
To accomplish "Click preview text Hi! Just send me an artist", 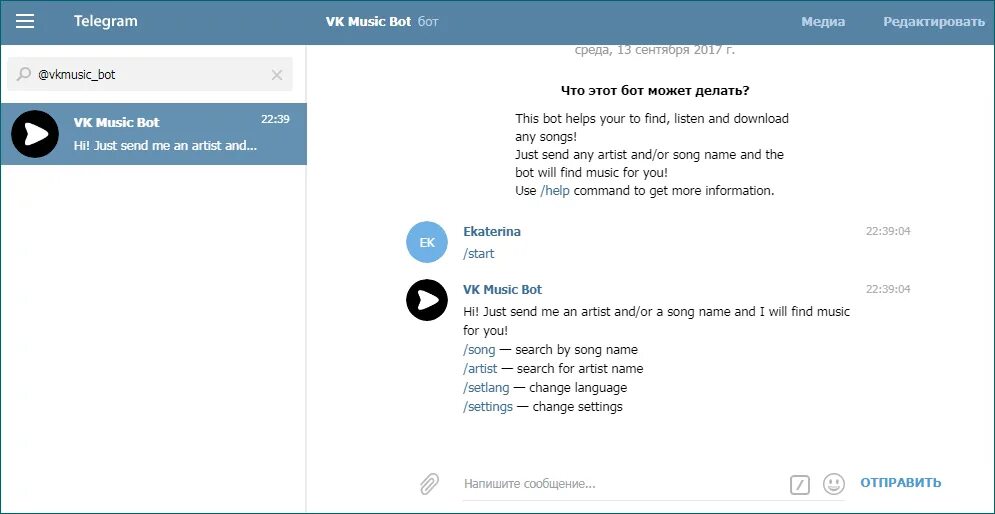I will [x=165, y=145].
